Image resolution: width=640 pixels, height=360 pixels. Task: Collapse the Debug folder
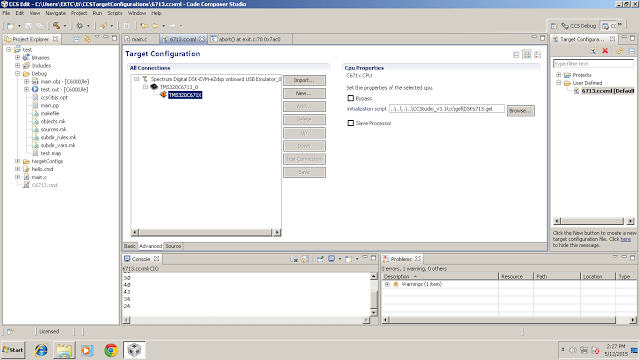point(18,73)
